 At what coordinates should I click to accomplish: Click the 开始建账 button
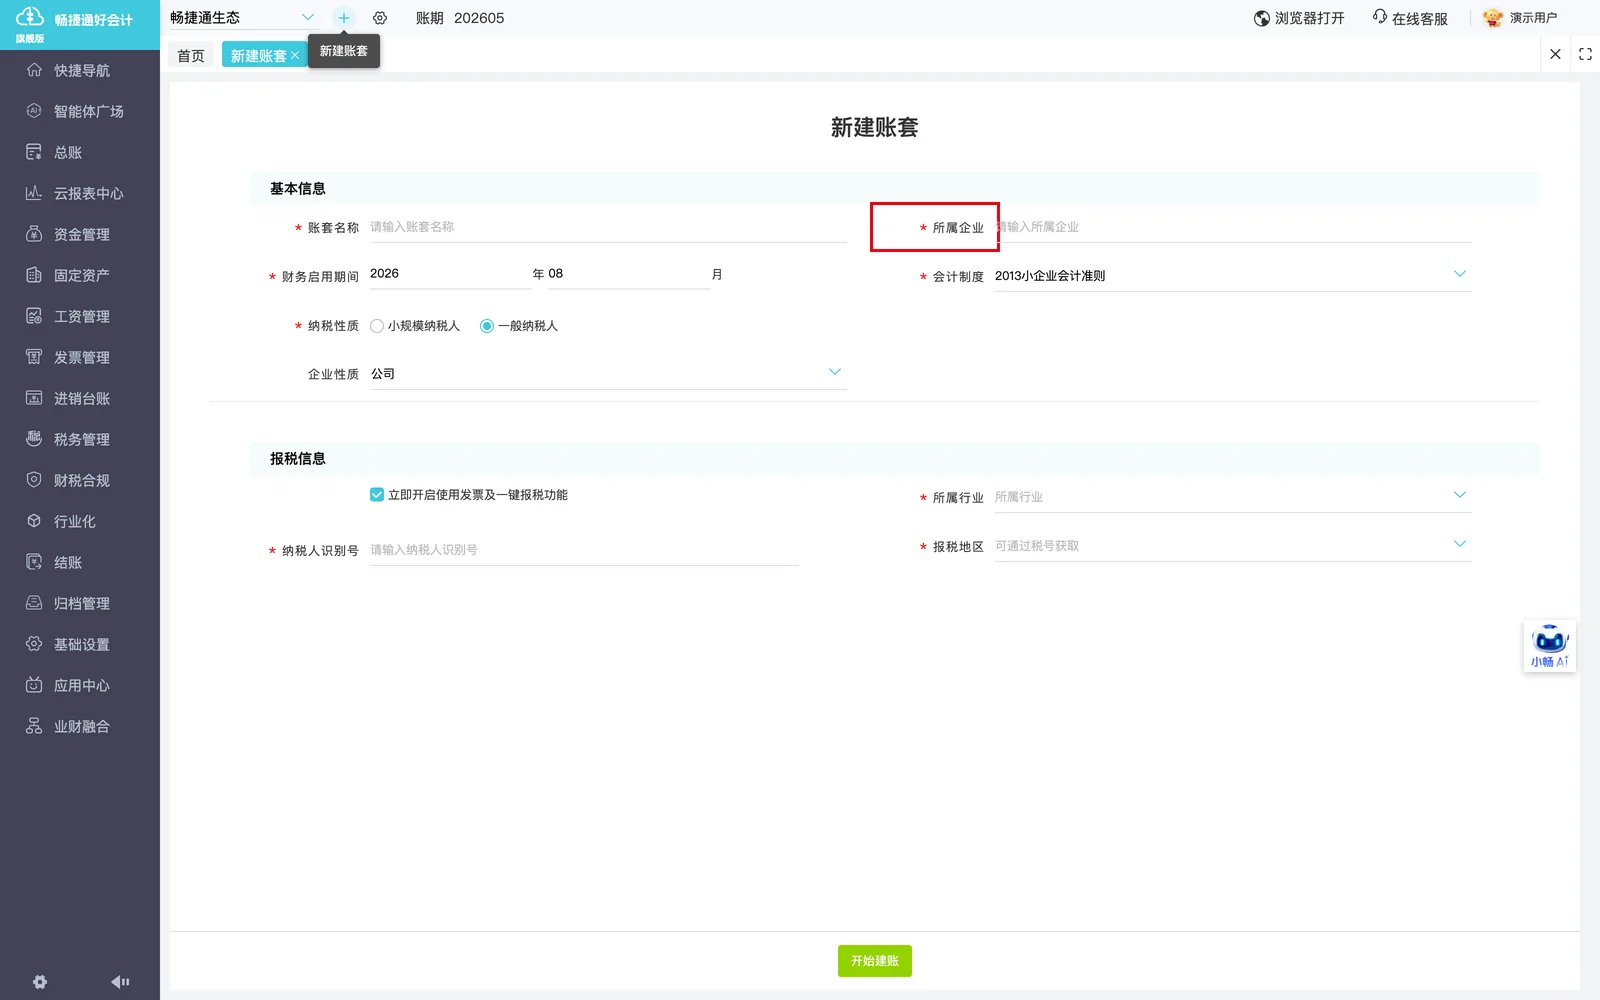875,961
